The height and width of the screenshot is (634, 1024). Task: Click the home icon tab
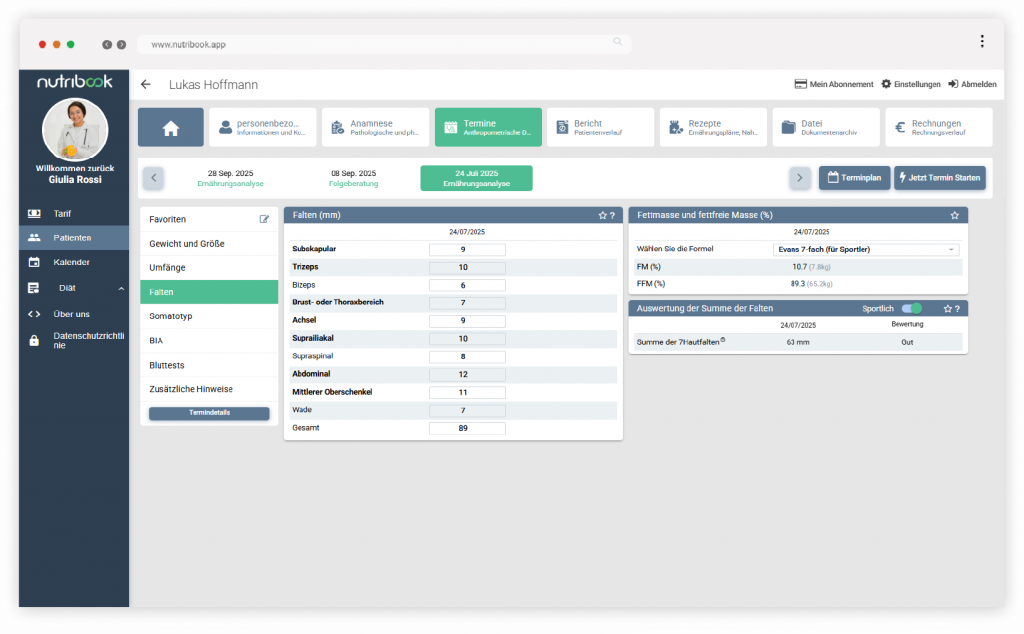point(170,128)
